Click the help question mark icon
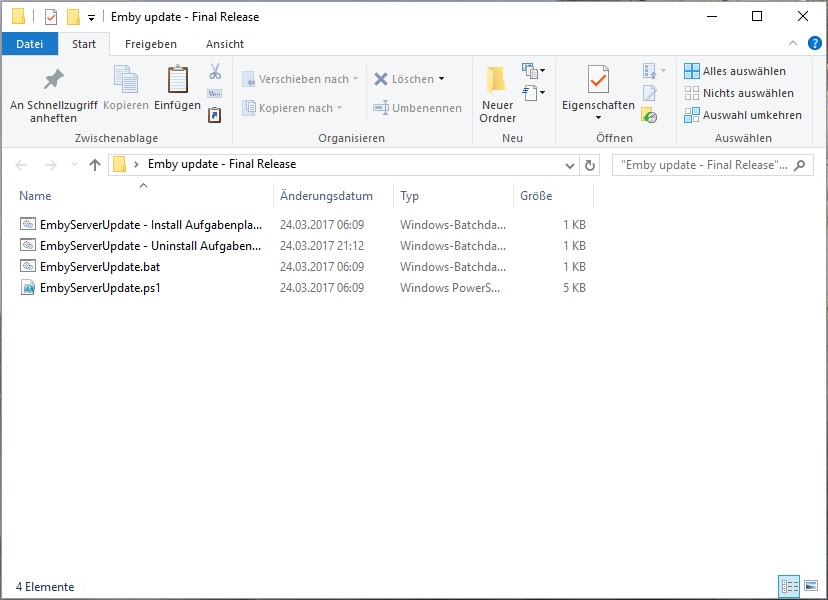Viewport: 828px width, 600px height. pyautogui.click(x=814, y=43)
